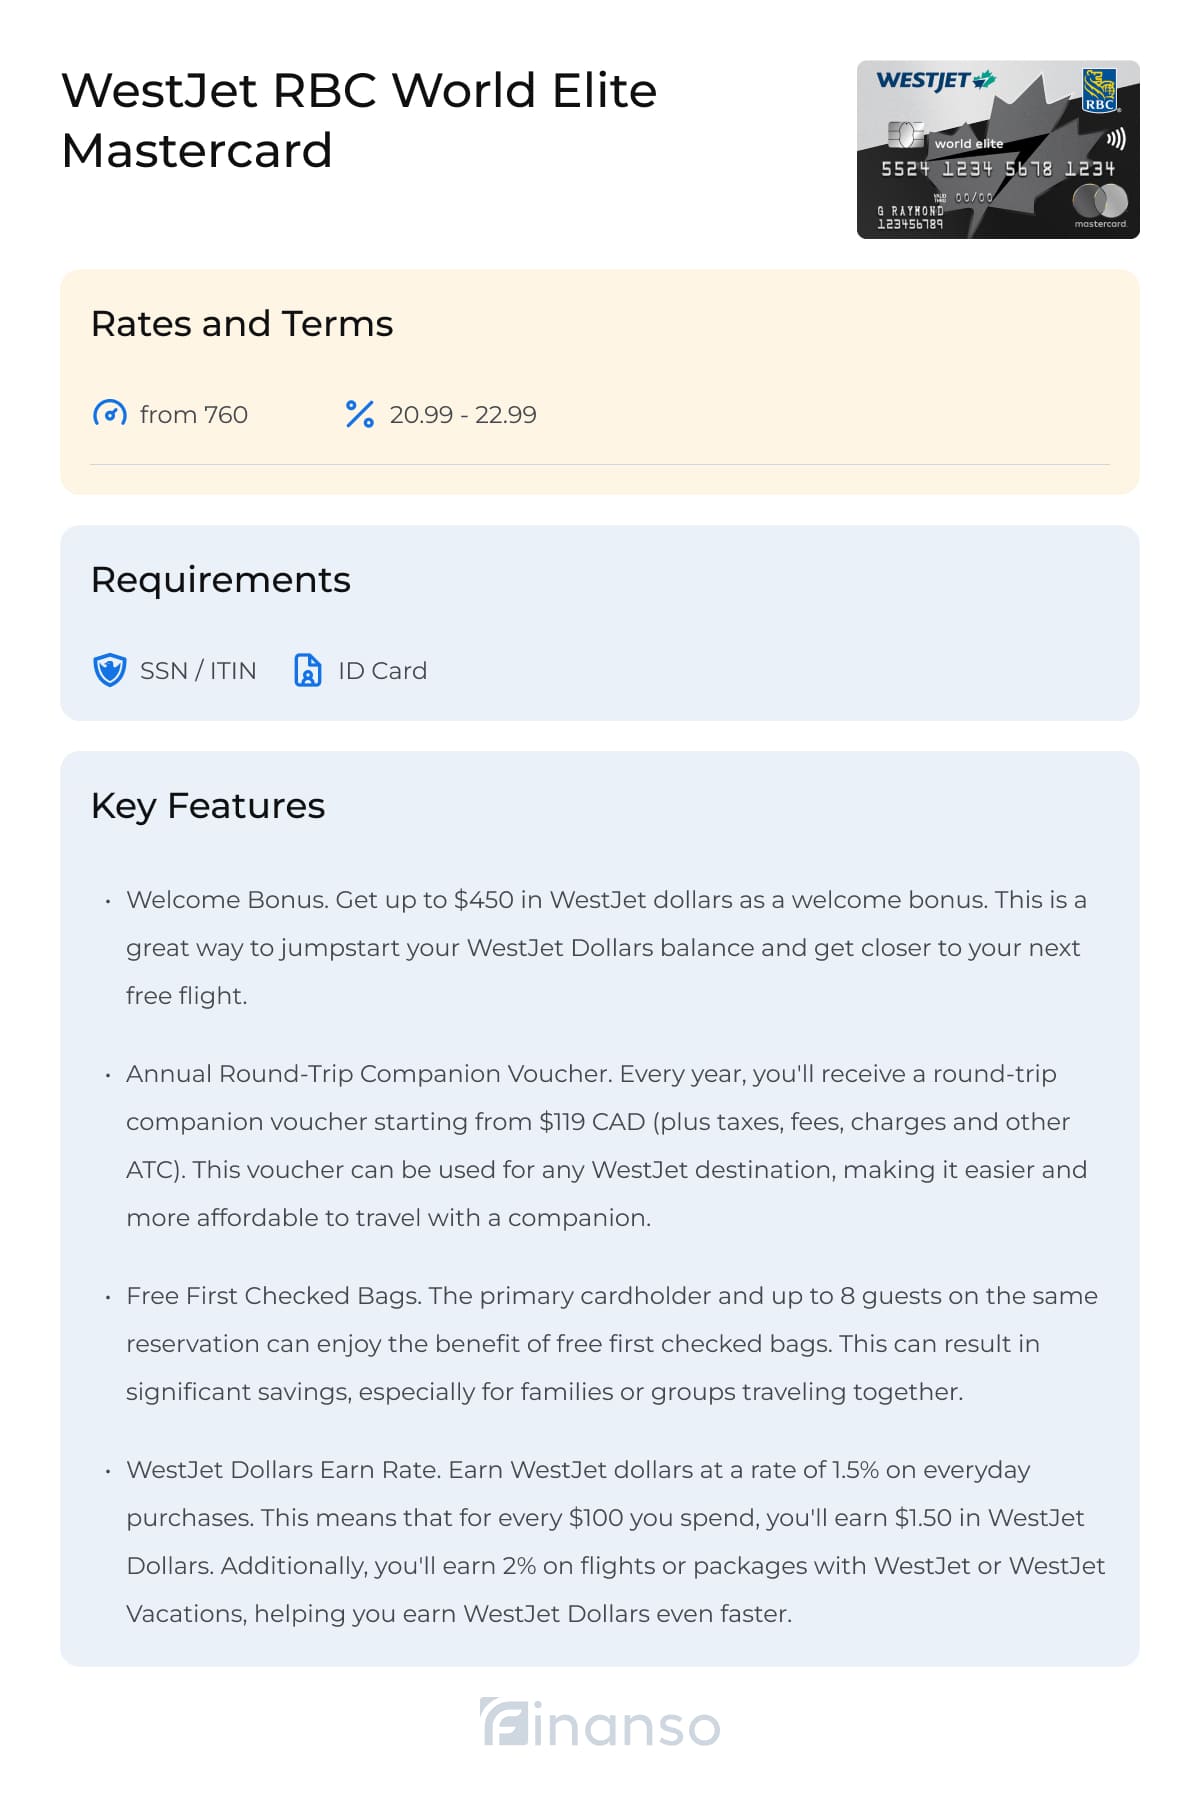Click the Key Features heading
1200x1806 pixels.
coord(208,806)
